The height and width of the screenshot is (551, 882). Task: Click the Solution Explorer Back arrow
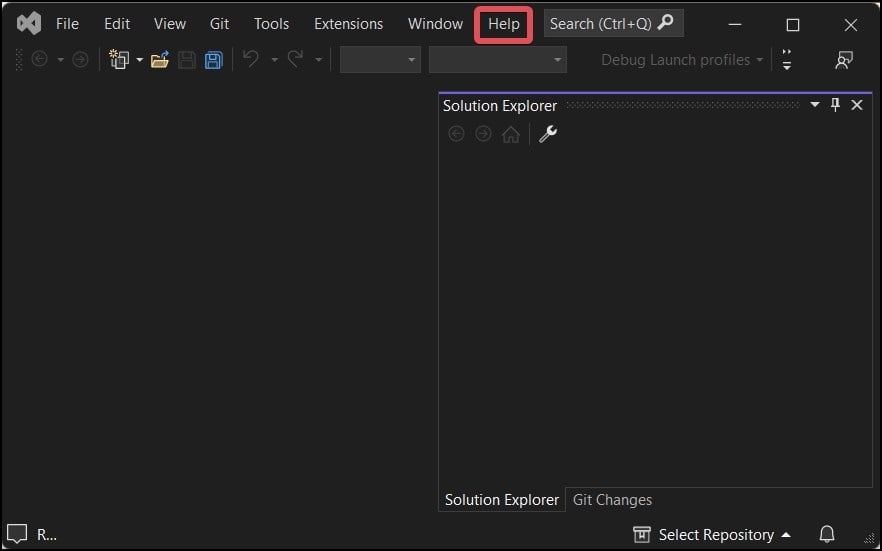pos(456,134)
